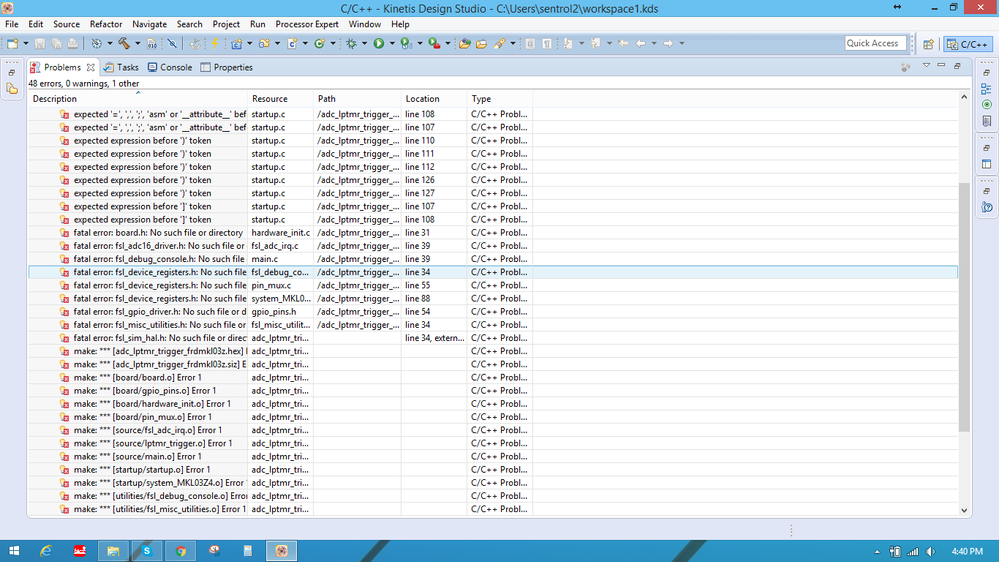Switch to the C/C++ perspective button
Viewport: 999px width, 562px height.
[967, 44]
